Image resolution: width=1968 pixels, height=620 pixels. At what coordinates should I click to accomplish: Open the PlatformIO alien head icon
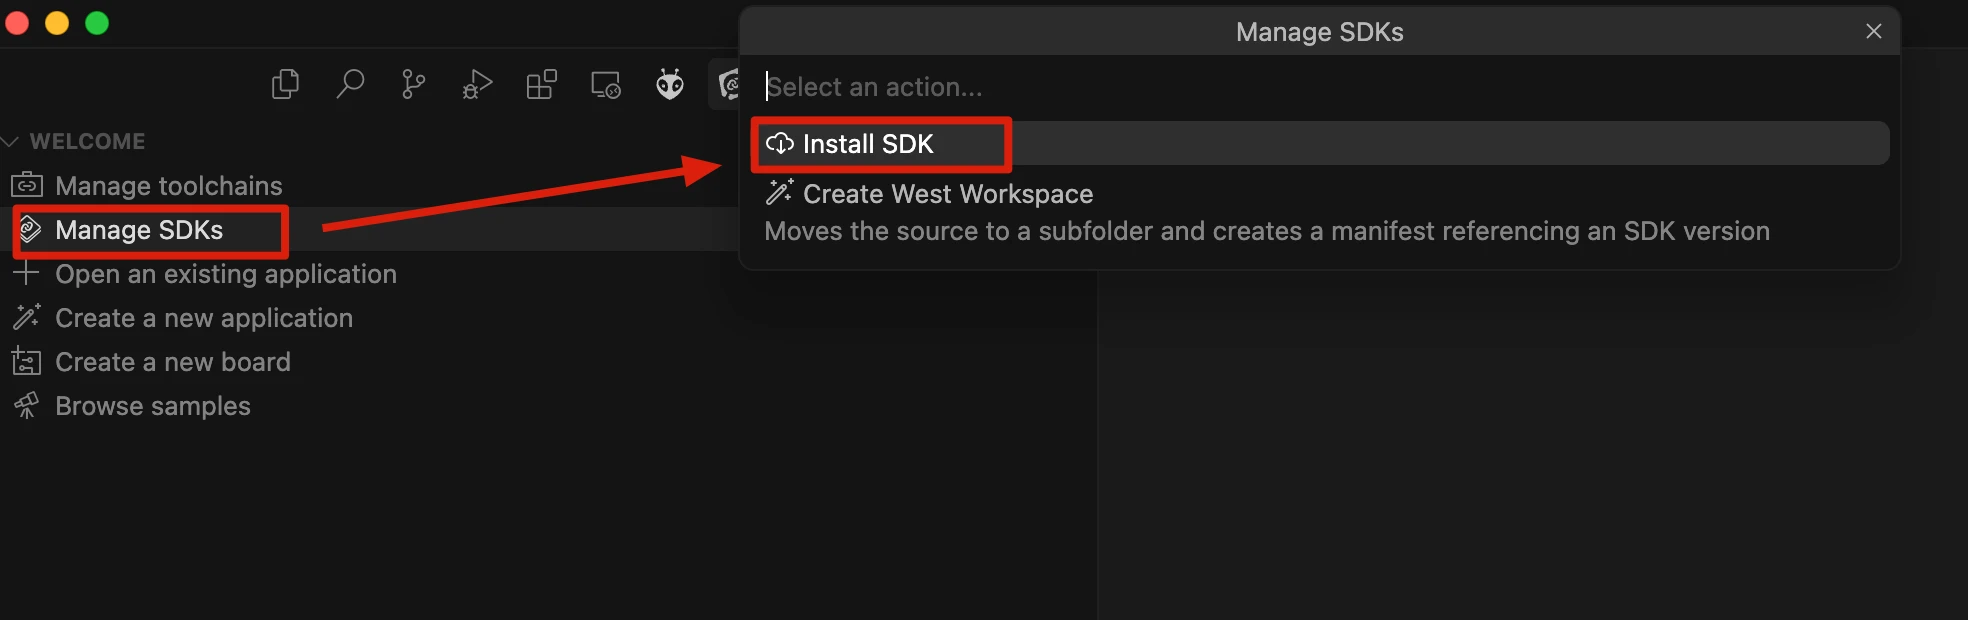coord(669,85)
